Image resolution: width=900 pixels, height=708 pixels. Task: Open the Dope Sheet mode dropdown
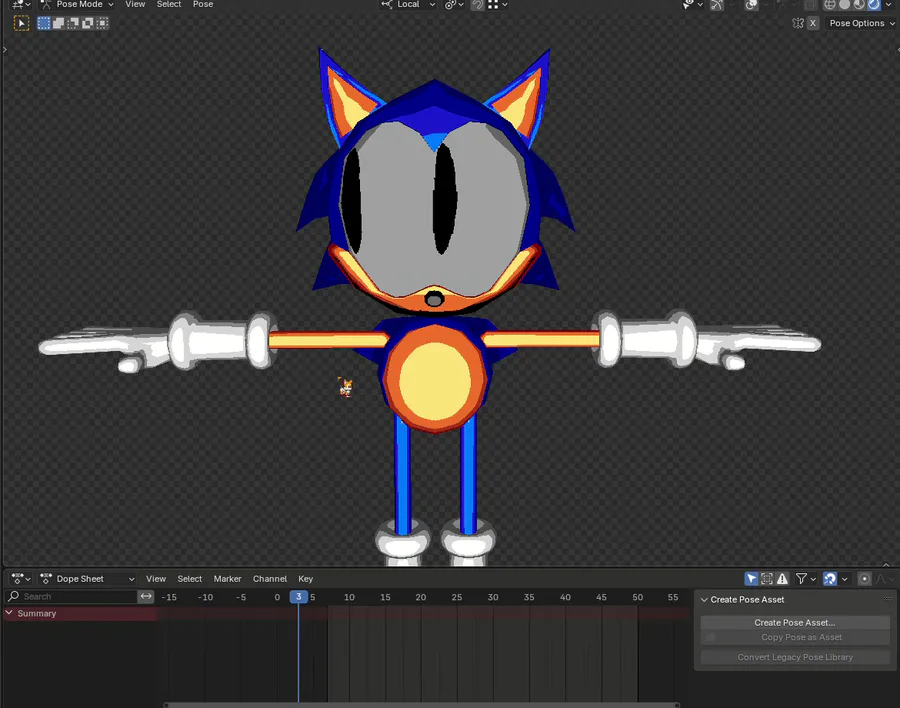(87, 579)
